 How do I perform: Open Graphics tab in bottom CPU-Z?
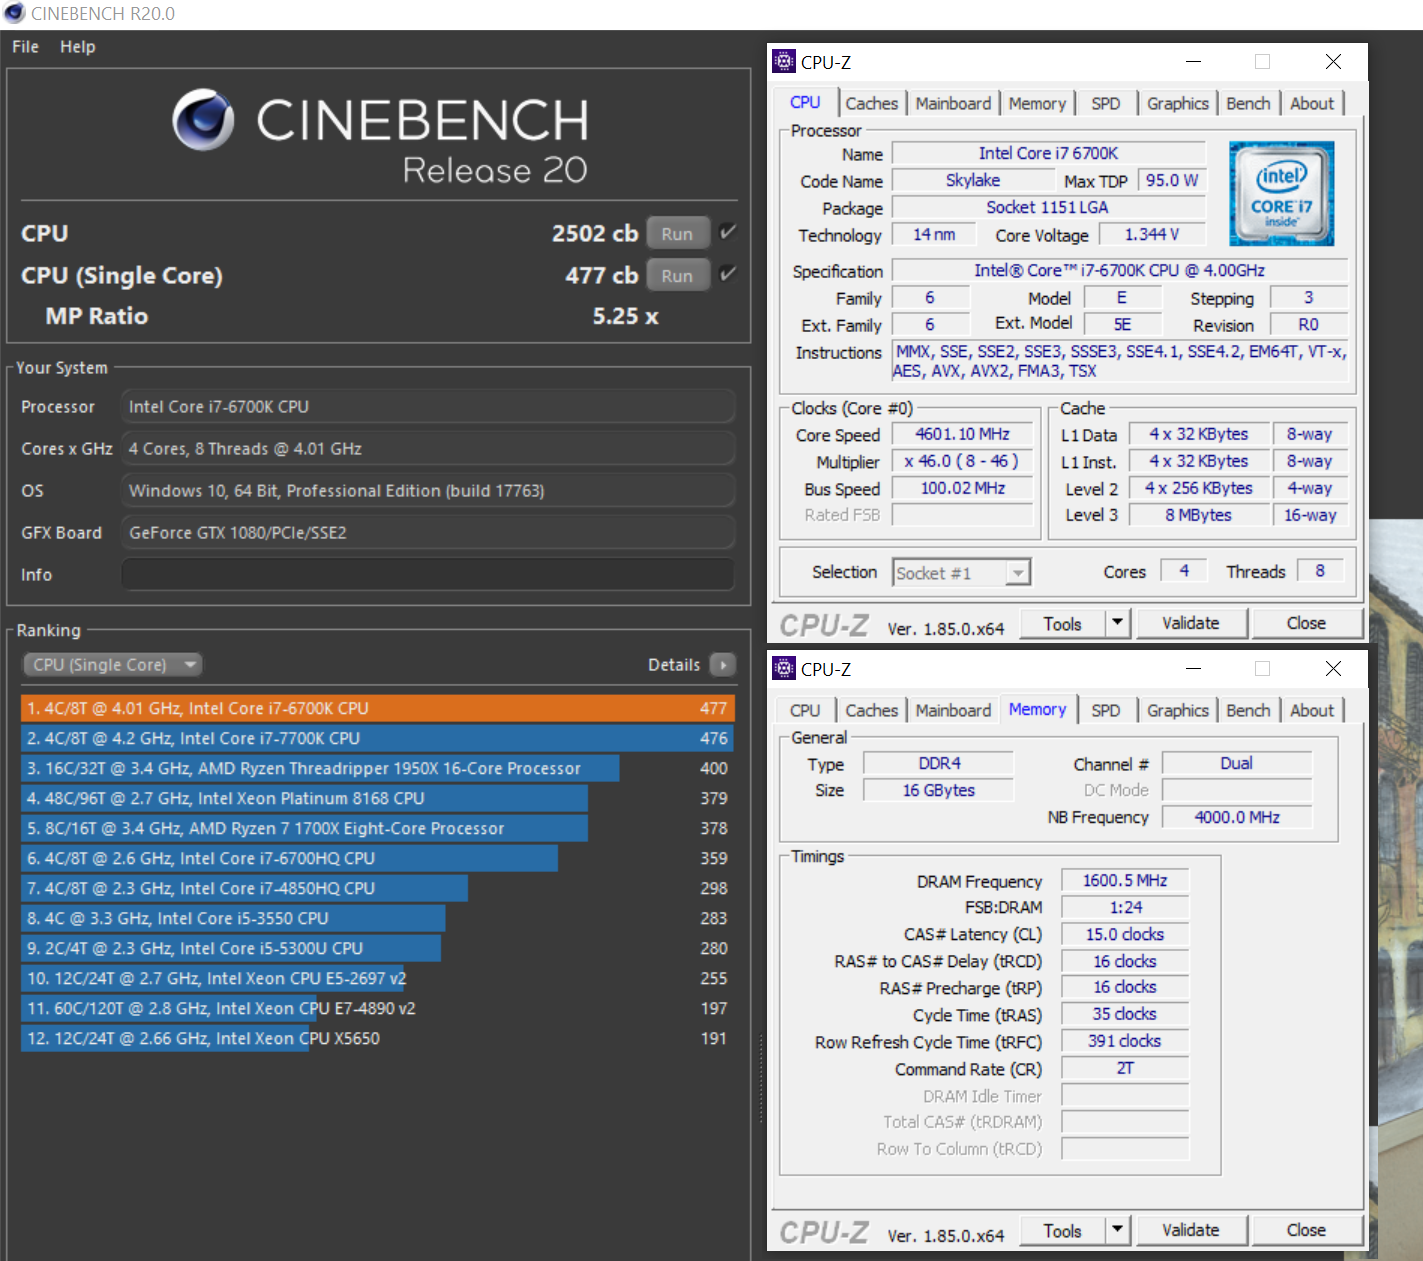click(1178, 711)
